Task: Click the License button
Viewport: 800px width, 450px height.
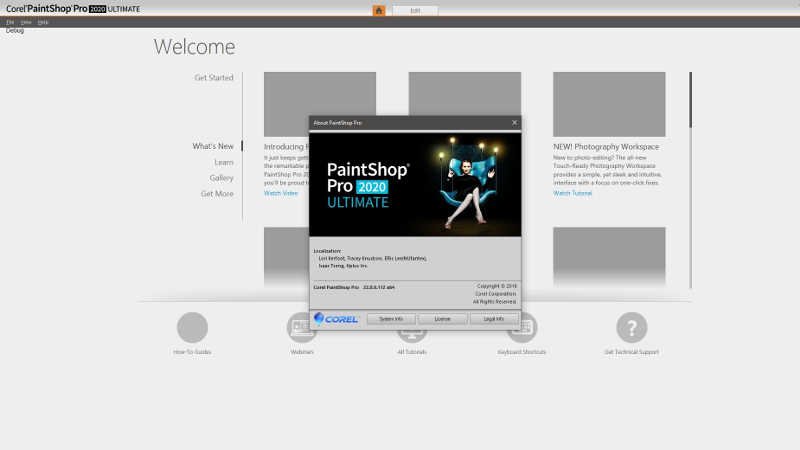Action: click(x=442, y=319)
